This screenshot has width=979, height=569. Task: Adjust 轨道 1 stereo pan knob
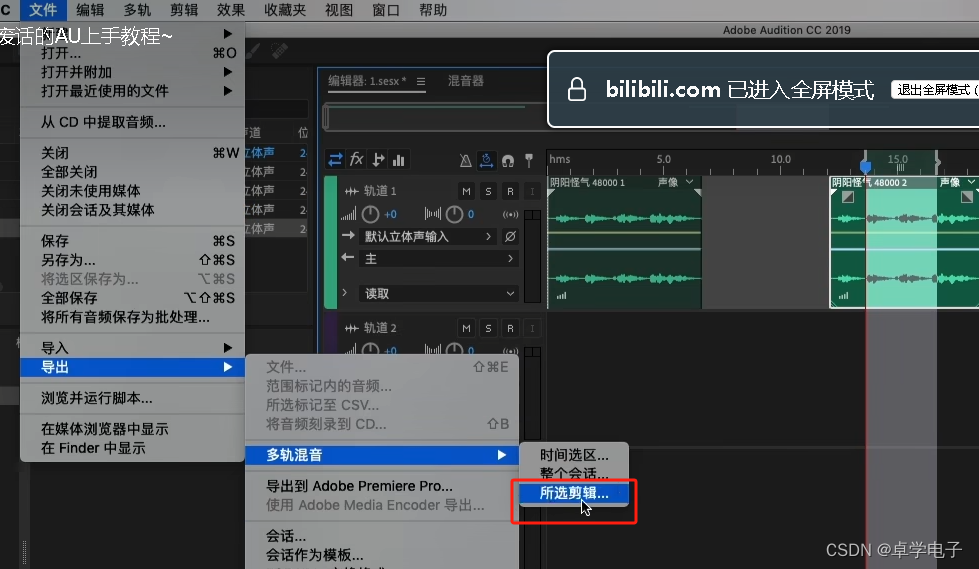tap(454, 214)
